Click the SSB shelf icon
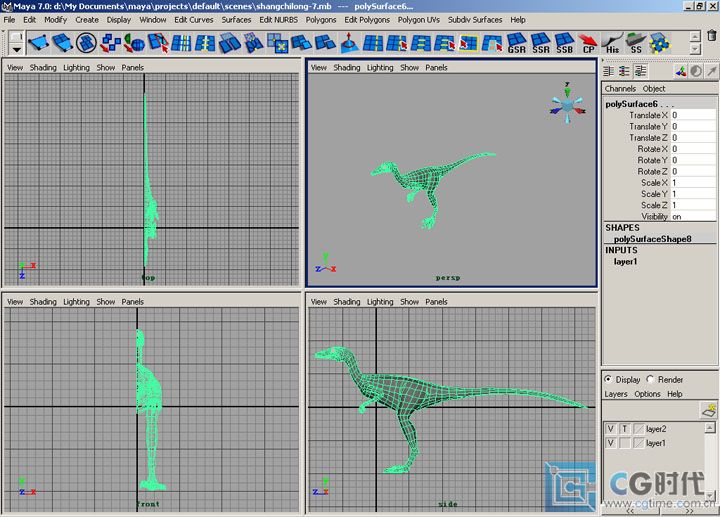The width and height of the screenshot is (720, 517). [x=564, y=43]
